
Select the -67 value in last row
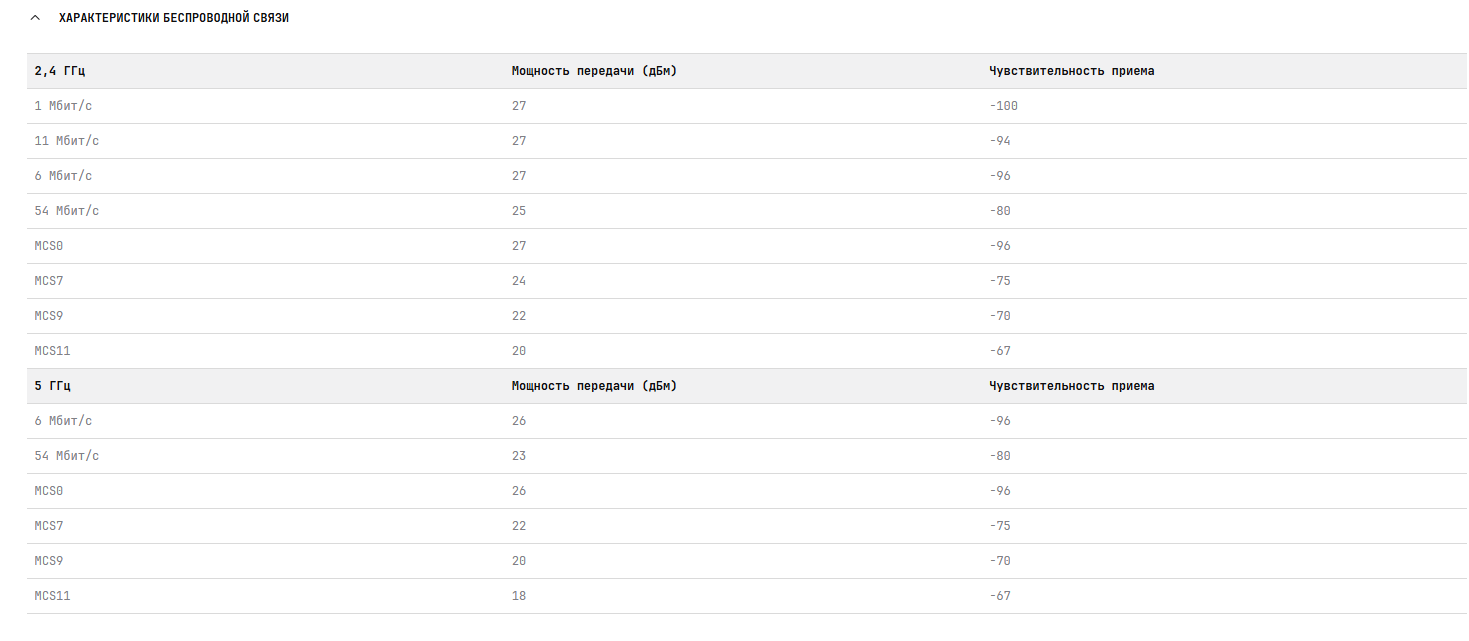pyautogui.click(x=1000, y=596)
